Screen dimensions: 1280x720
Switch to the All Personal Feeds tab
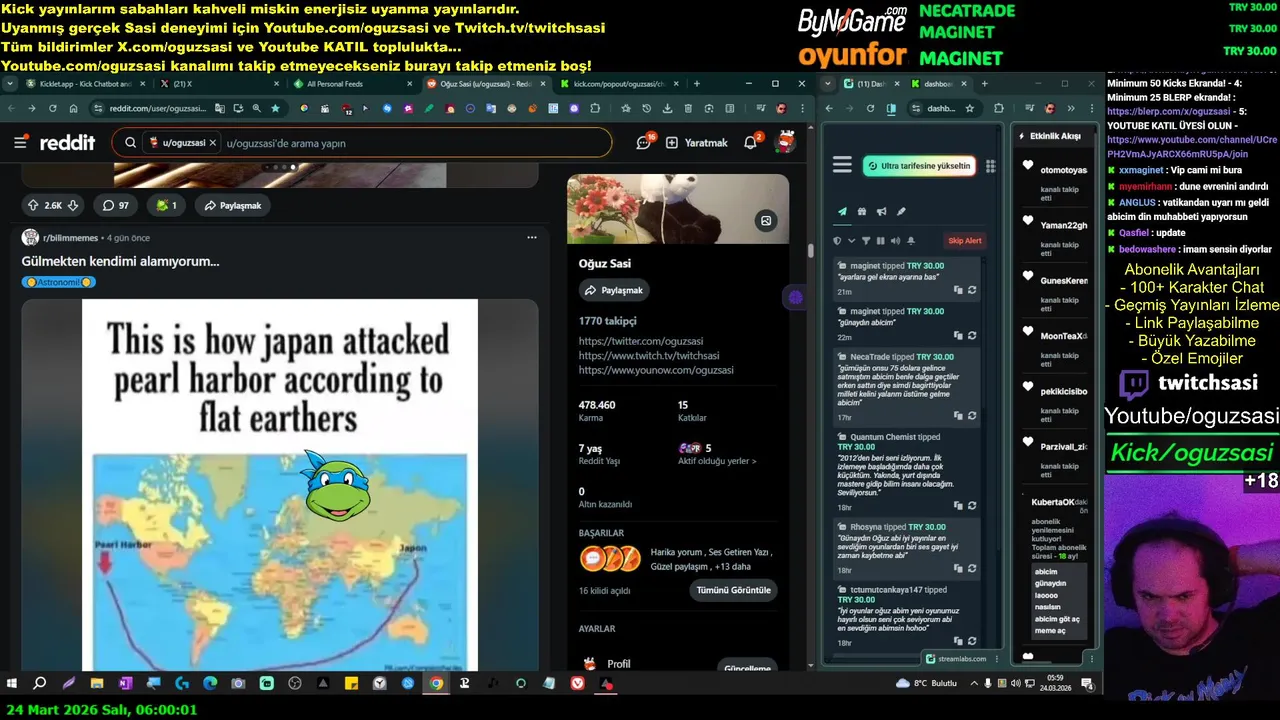352,84
